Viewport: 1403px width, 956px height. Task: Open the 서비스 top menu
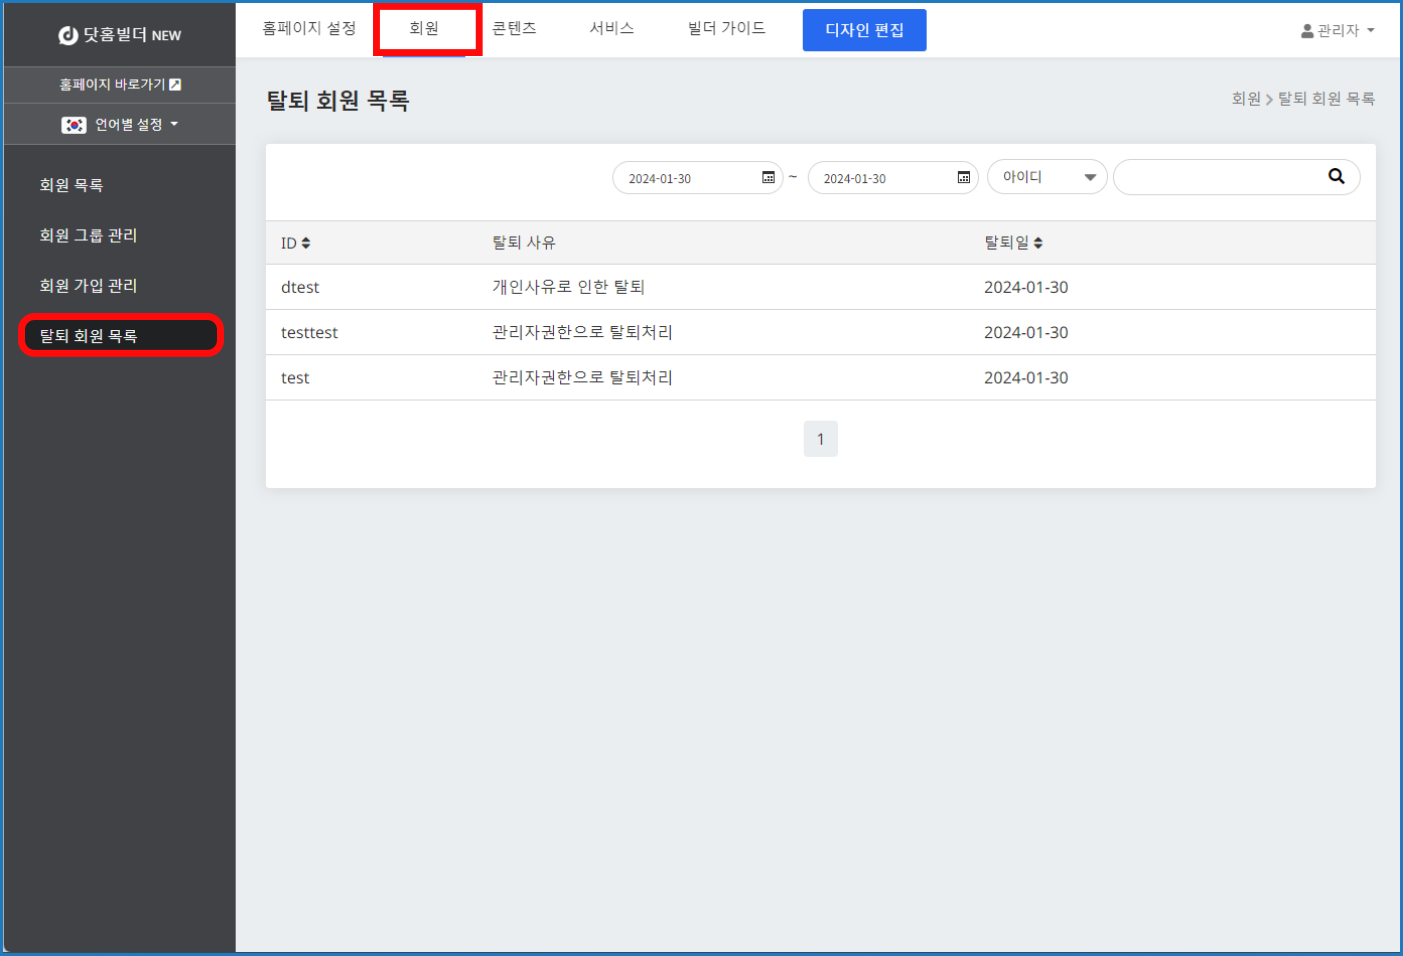click(x=611, y=28)
